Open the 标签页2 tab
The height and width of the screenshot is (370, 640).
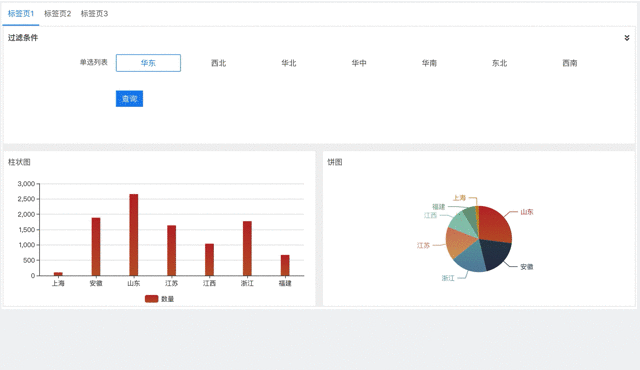(58, 14)
